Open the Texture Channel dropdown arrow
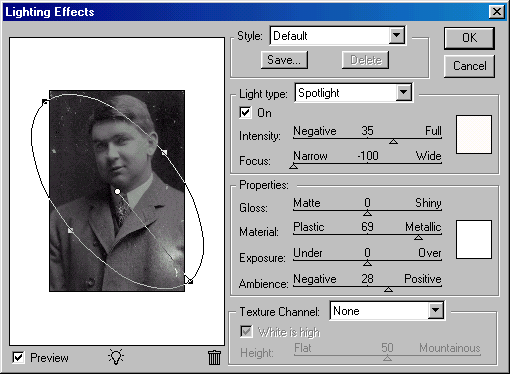The width and height of the screenshot is (510, 374). tap(435, 311)
